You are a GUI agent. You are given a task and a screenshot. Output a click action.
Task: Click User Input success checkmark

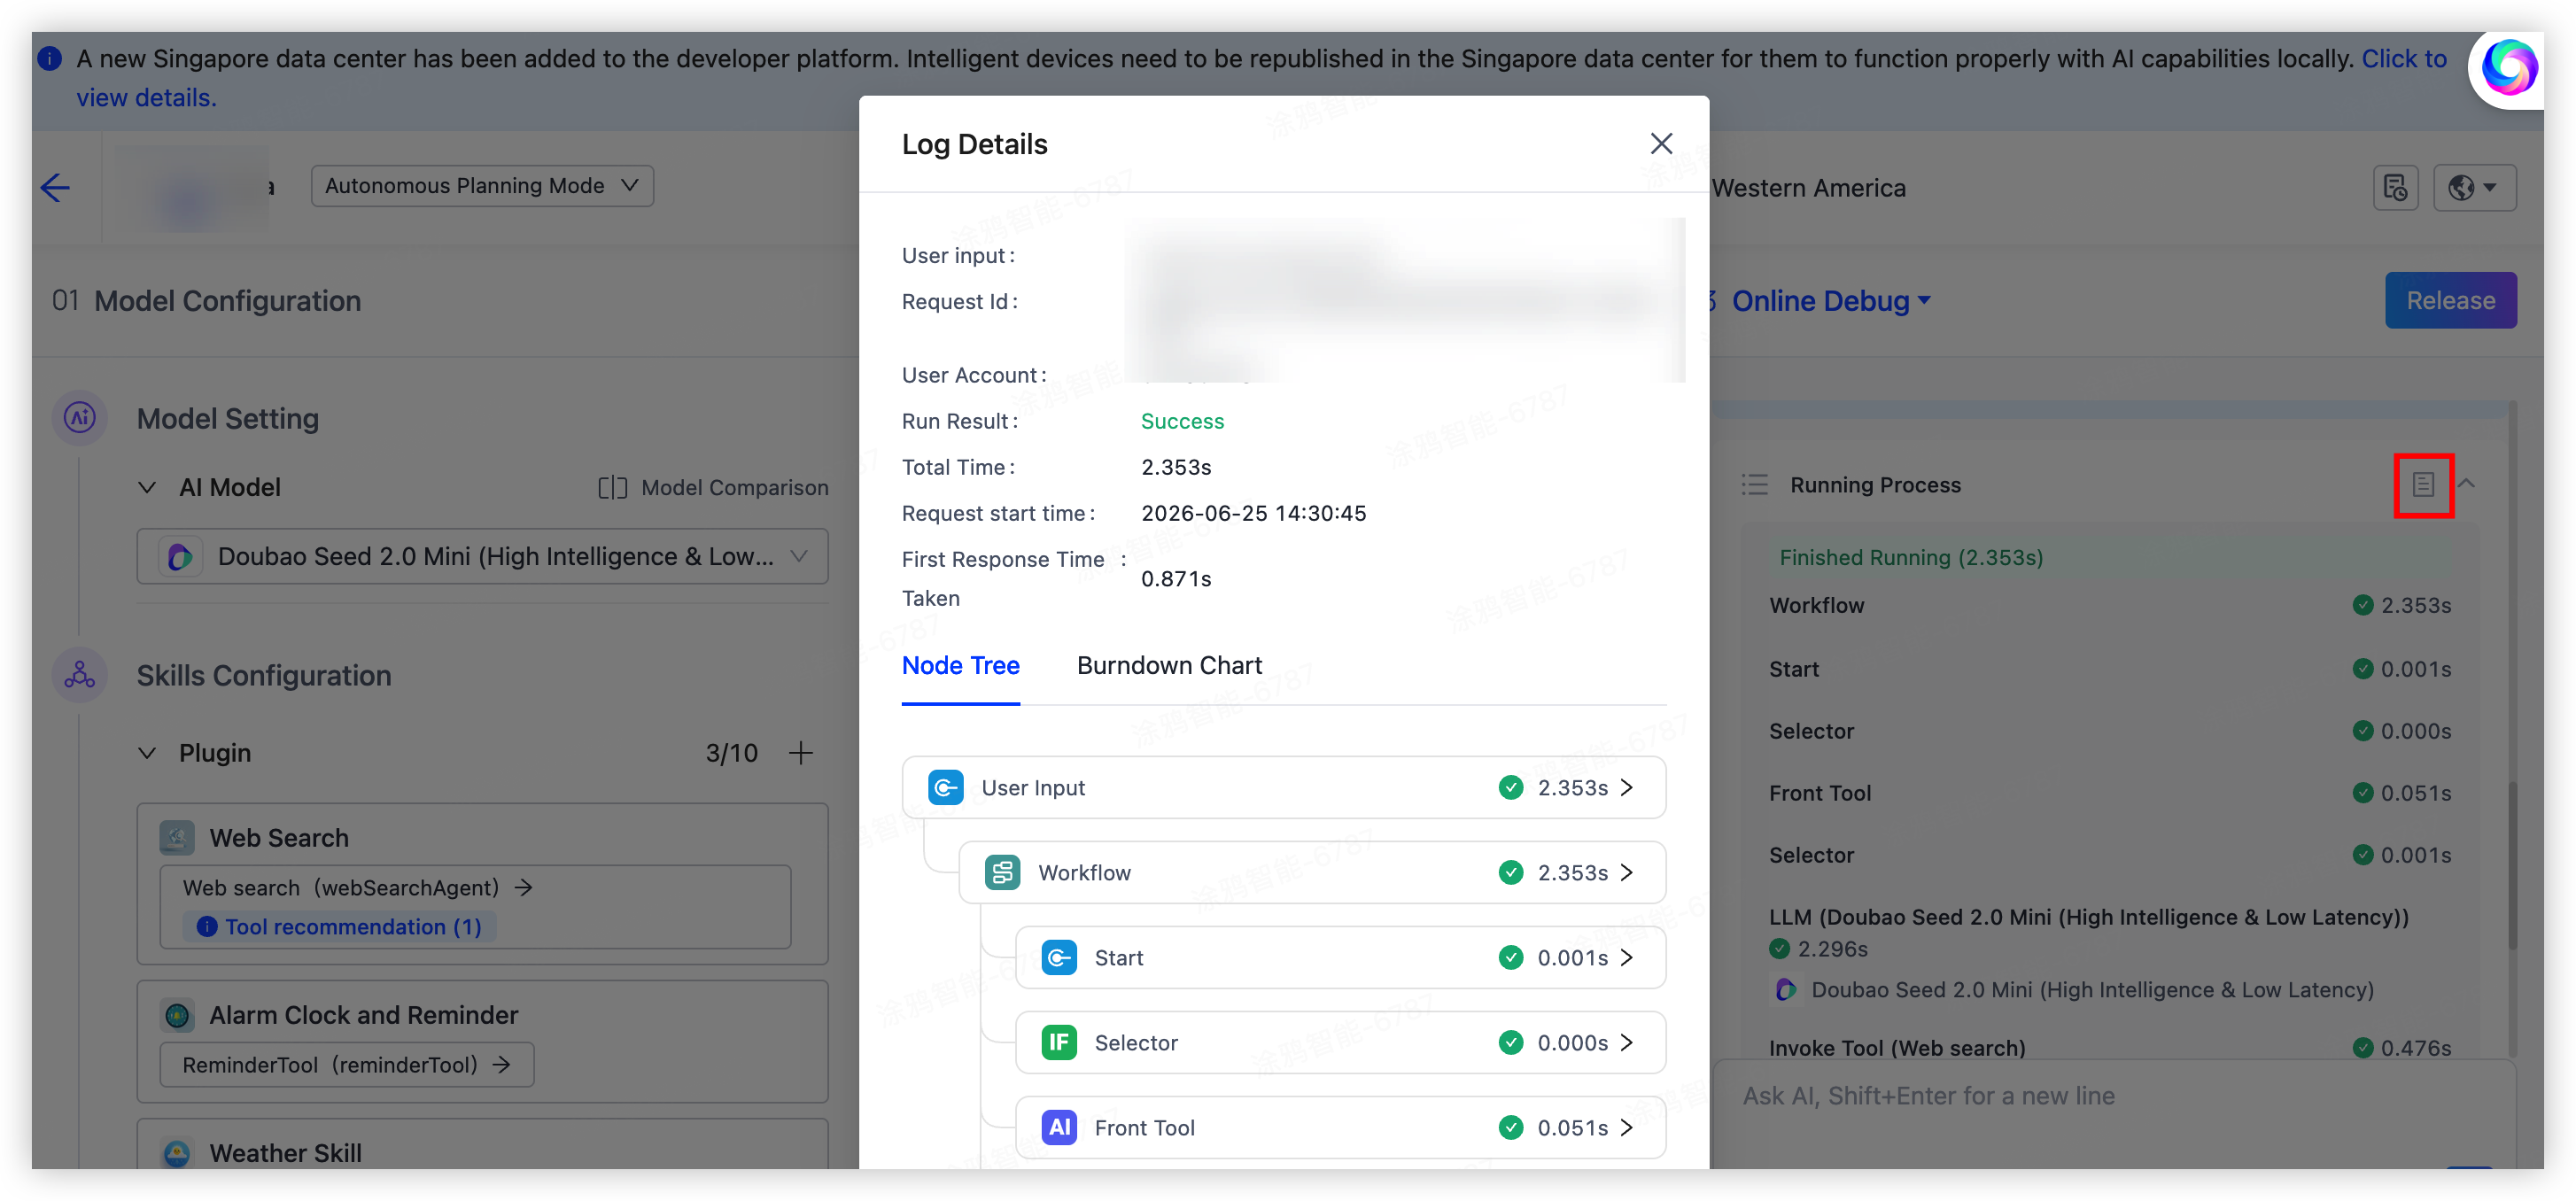[1510, 787]
